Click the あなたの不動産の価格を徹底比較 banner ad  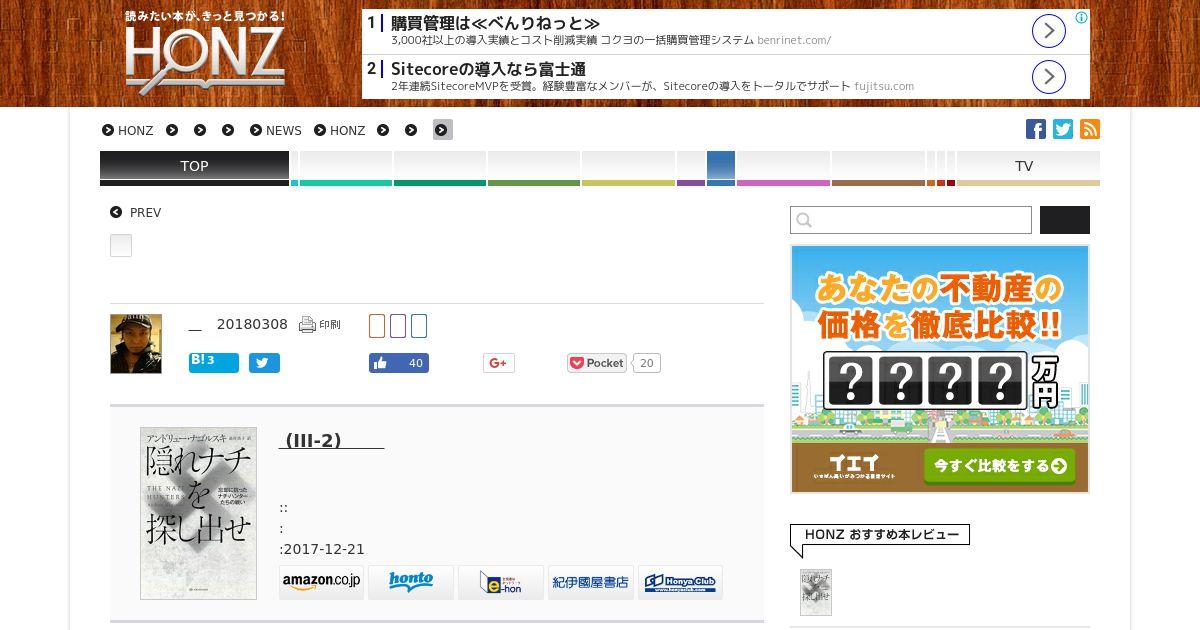[940, 369]
